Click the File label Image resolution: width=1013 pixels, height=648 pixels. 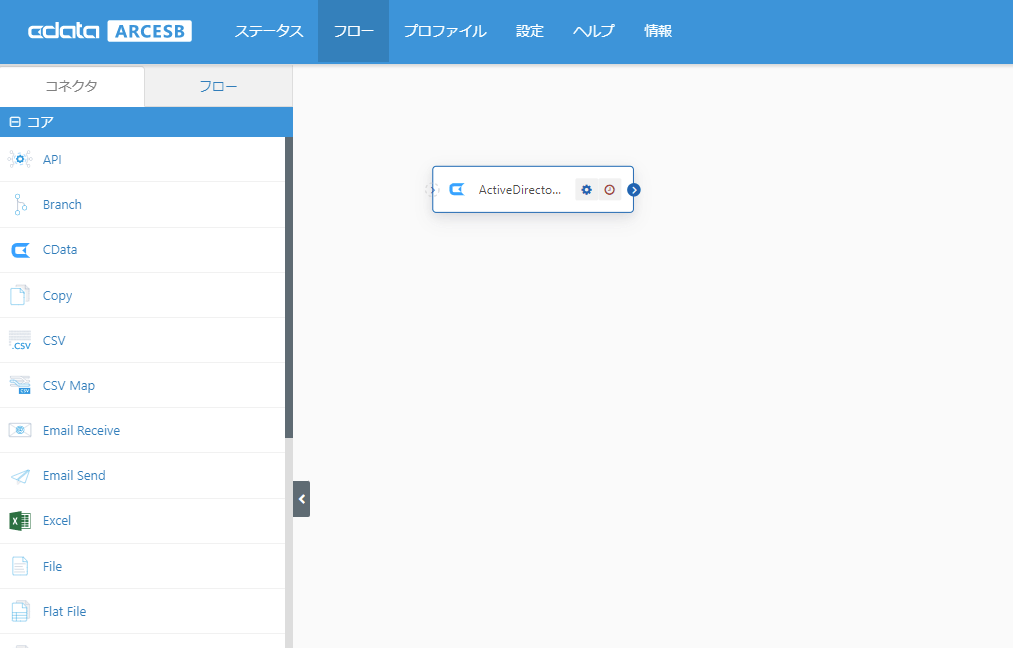(x=52, y=567)
